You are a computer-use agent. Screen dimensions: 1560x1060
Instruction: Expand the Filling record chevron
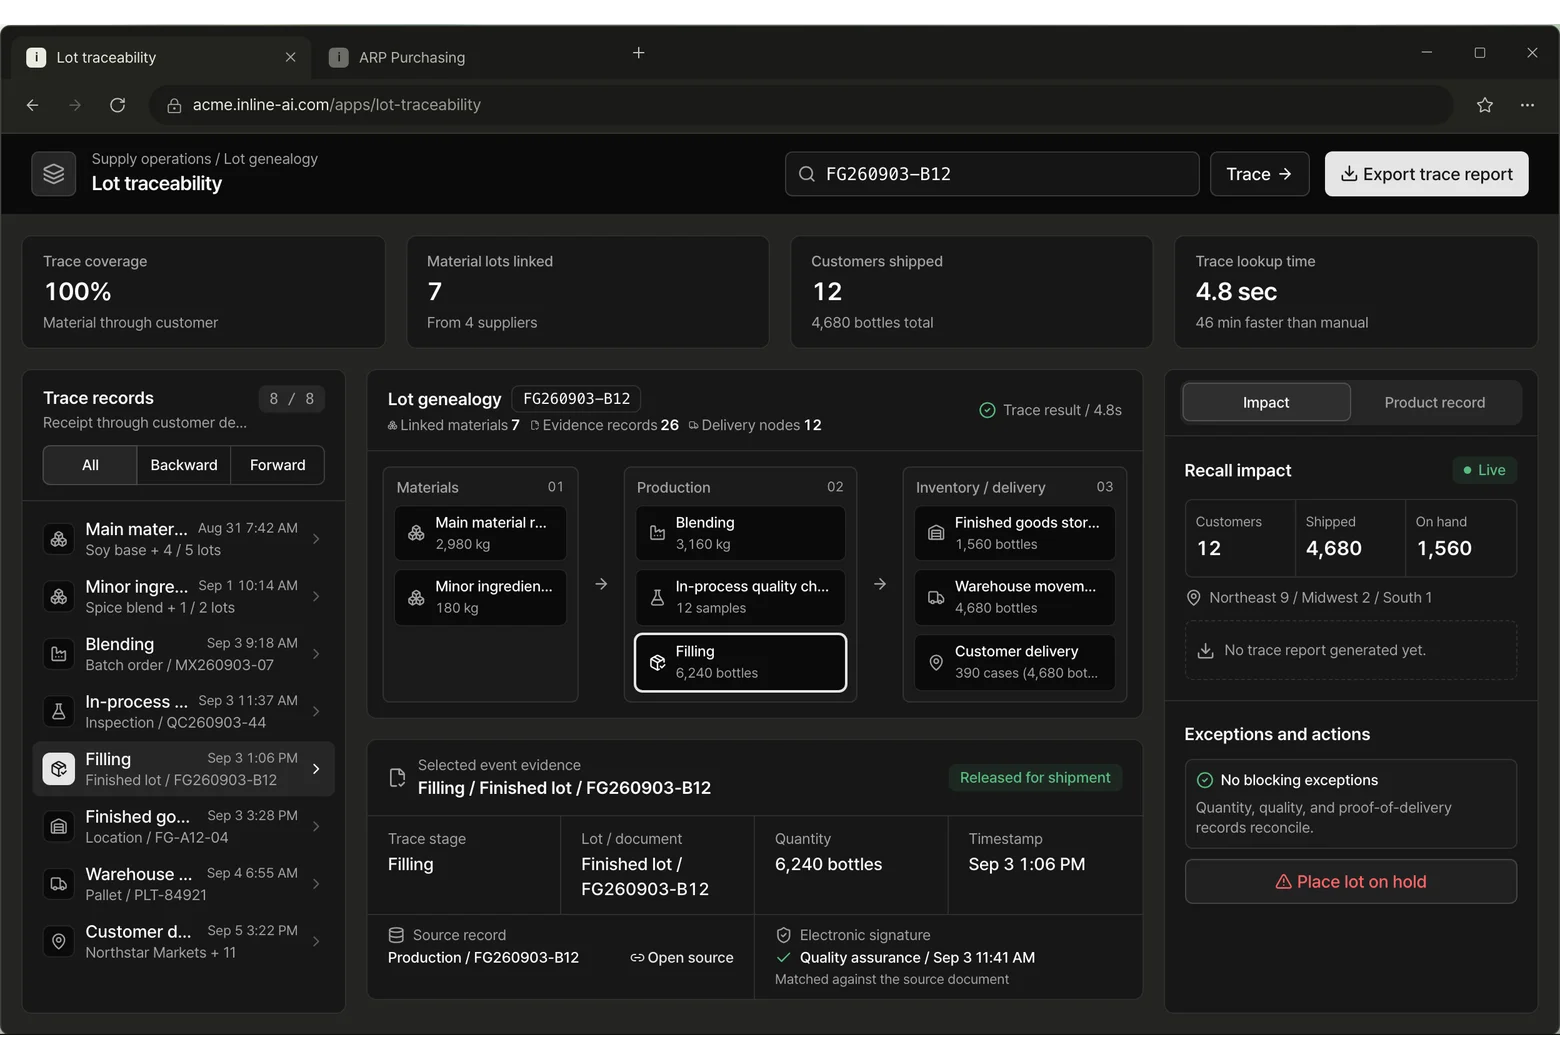[316, 769]
